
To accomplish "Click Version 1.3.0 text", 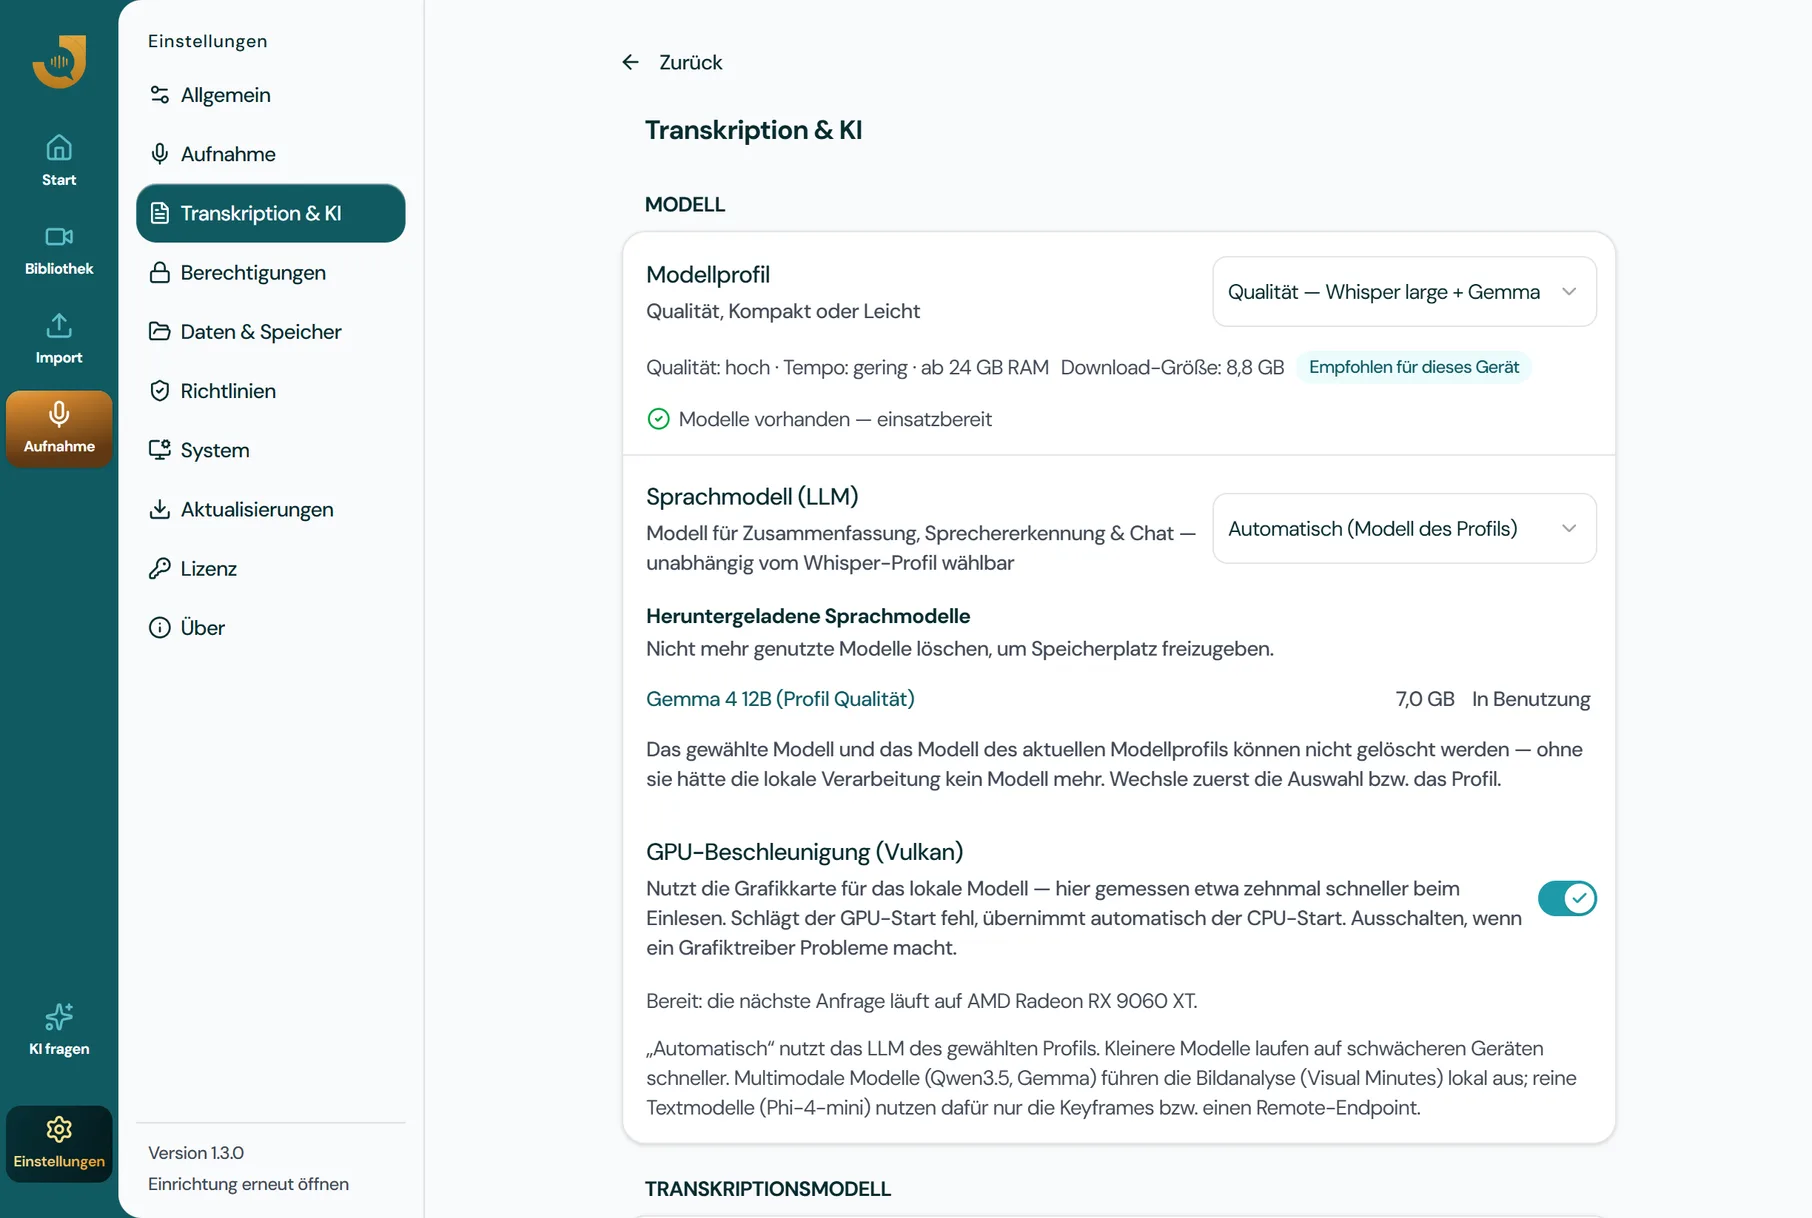I will [x=196, y=1153].
